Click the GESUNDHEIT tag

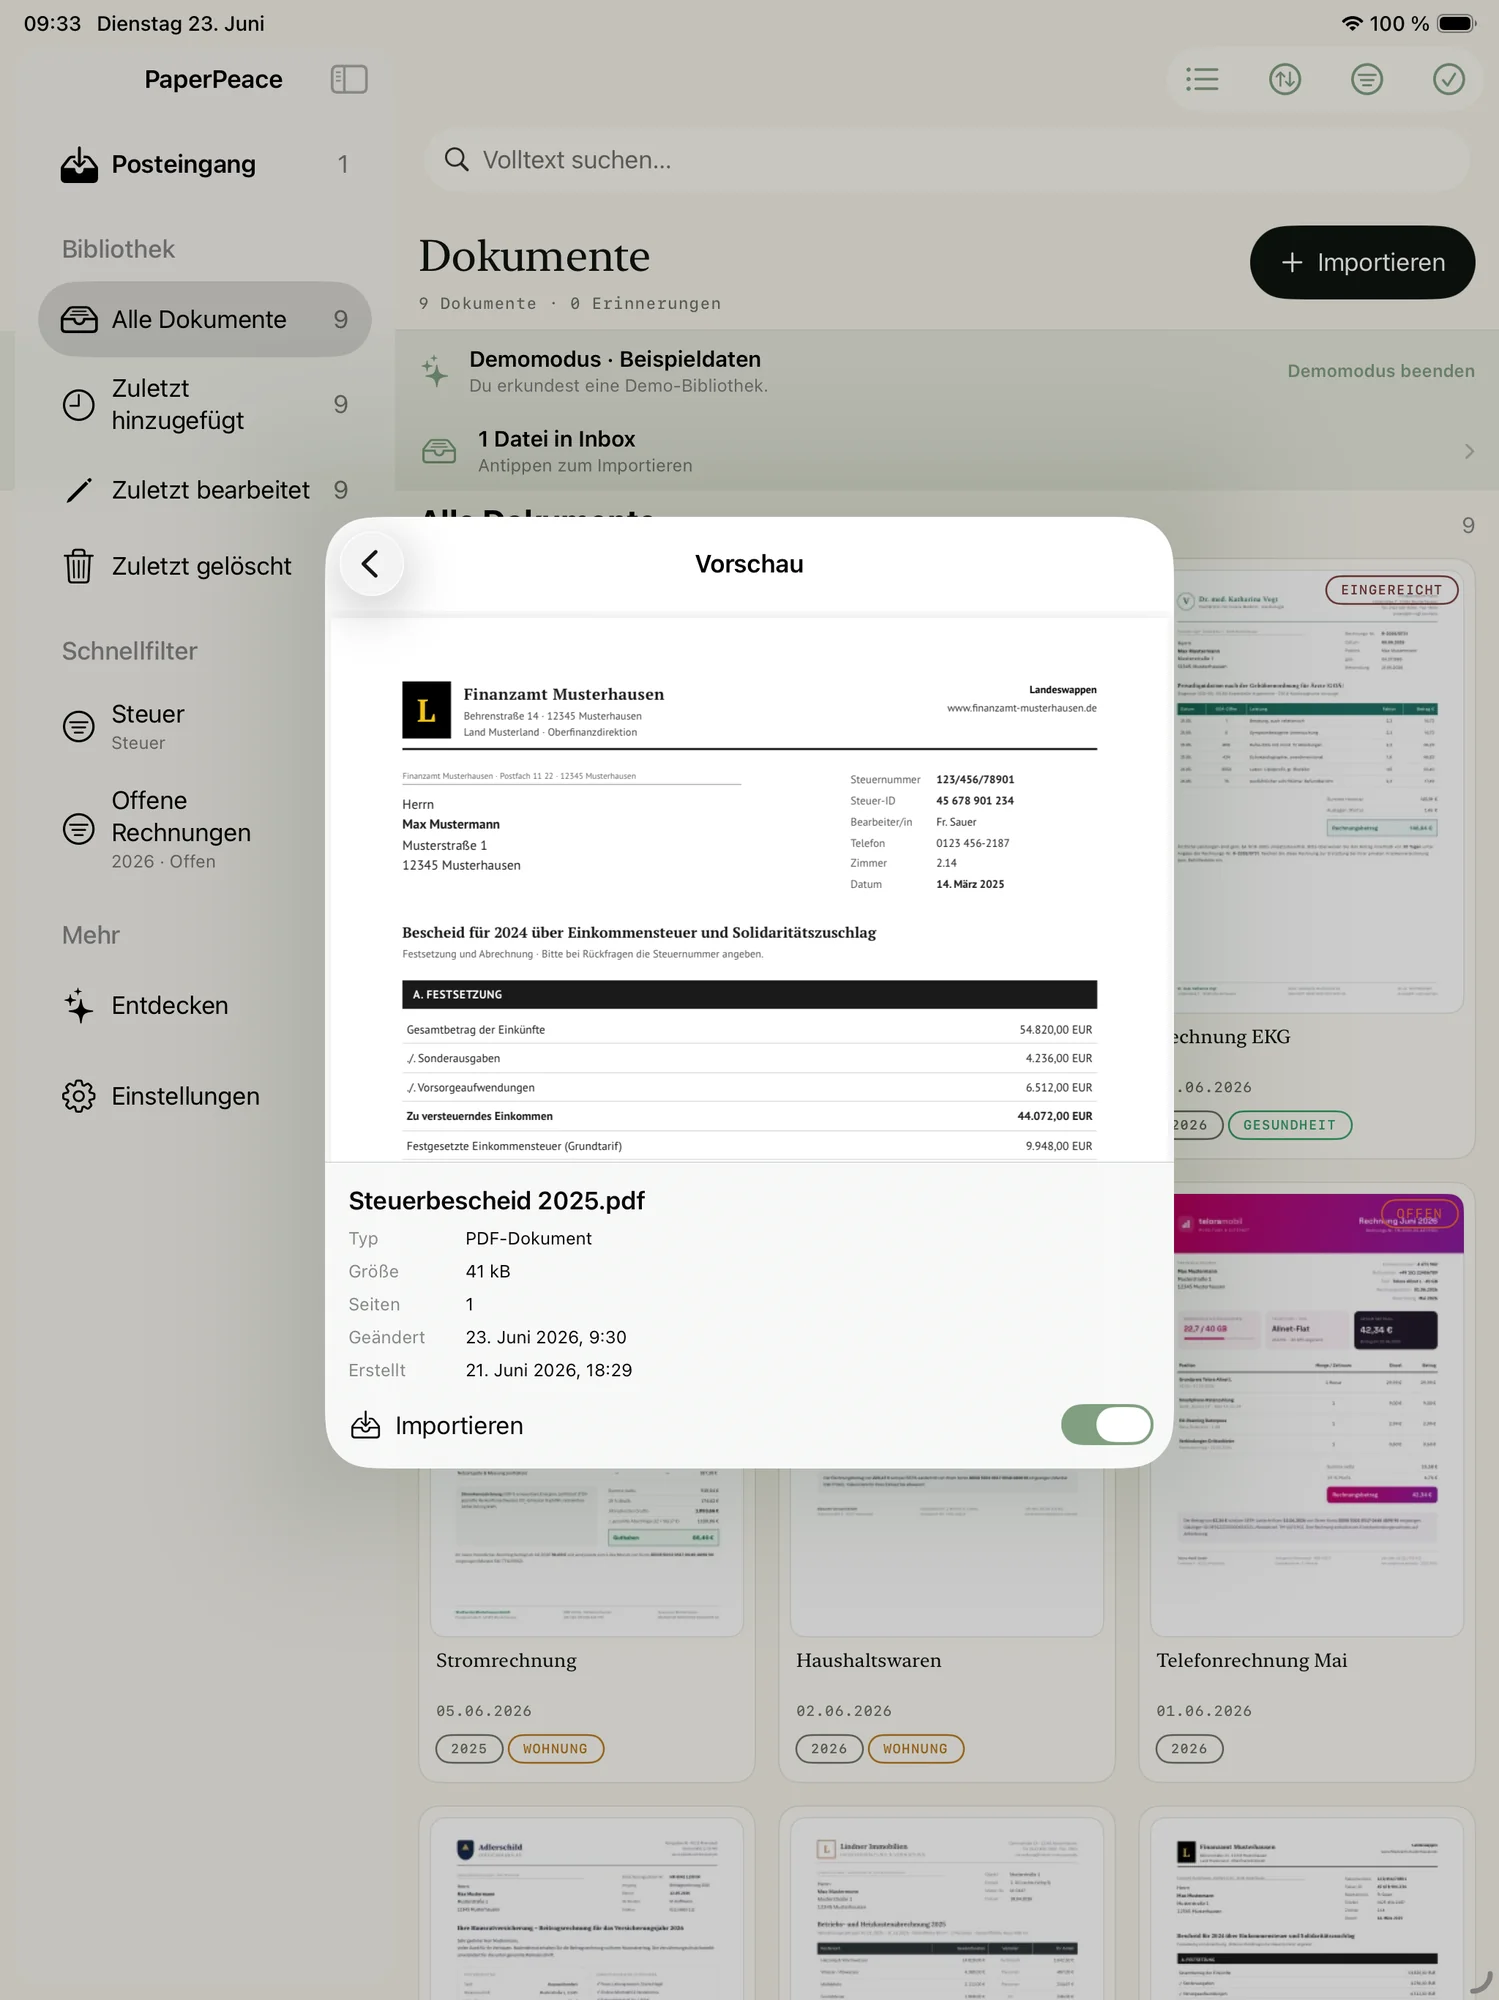(1289, 1125)
